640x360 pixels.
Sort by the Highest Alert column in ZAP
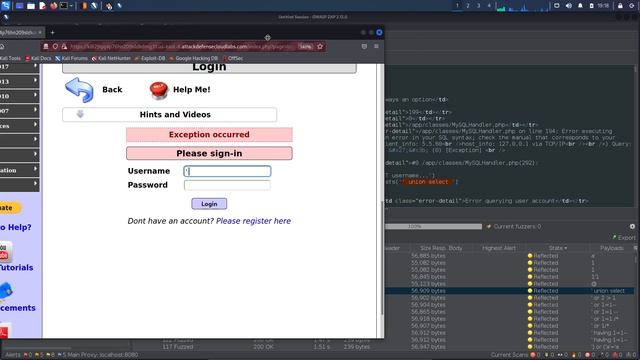coord(499,248)
